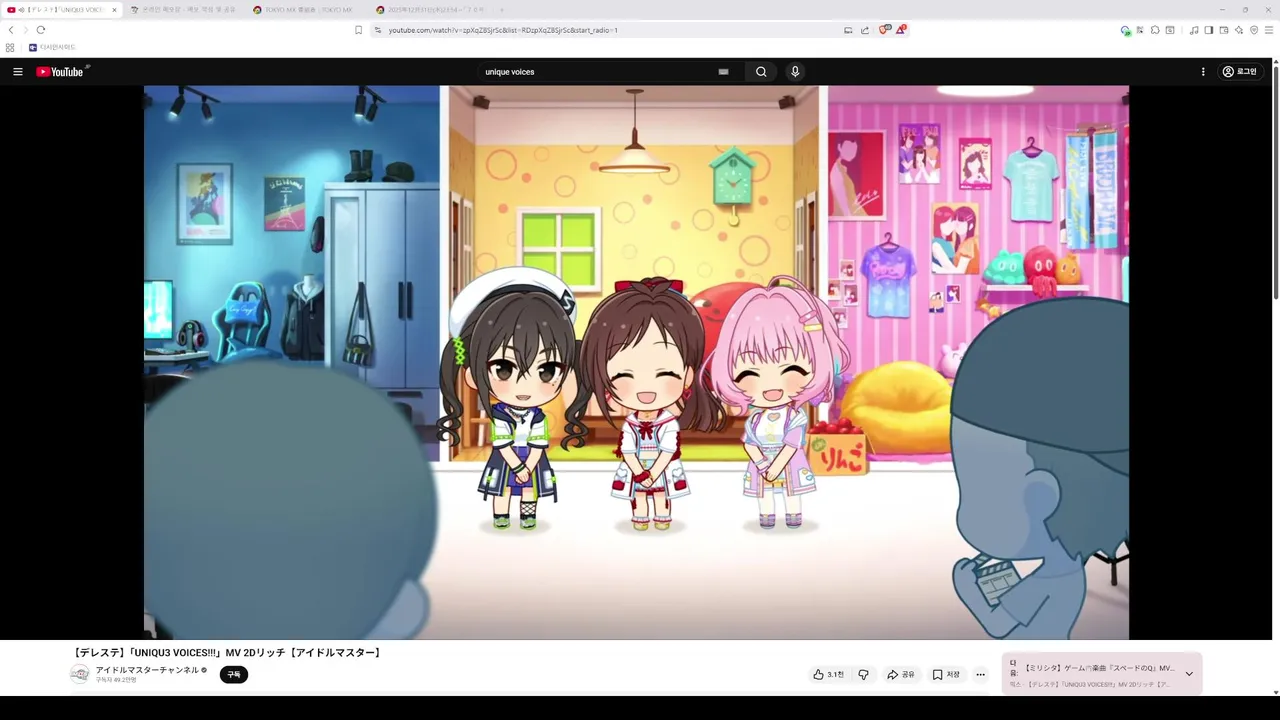Open the YouTube hamburger guide menu
Image resolution: width=1280 pixels, height=720 pixels.
pyautogui.click(x=18, y=72)
